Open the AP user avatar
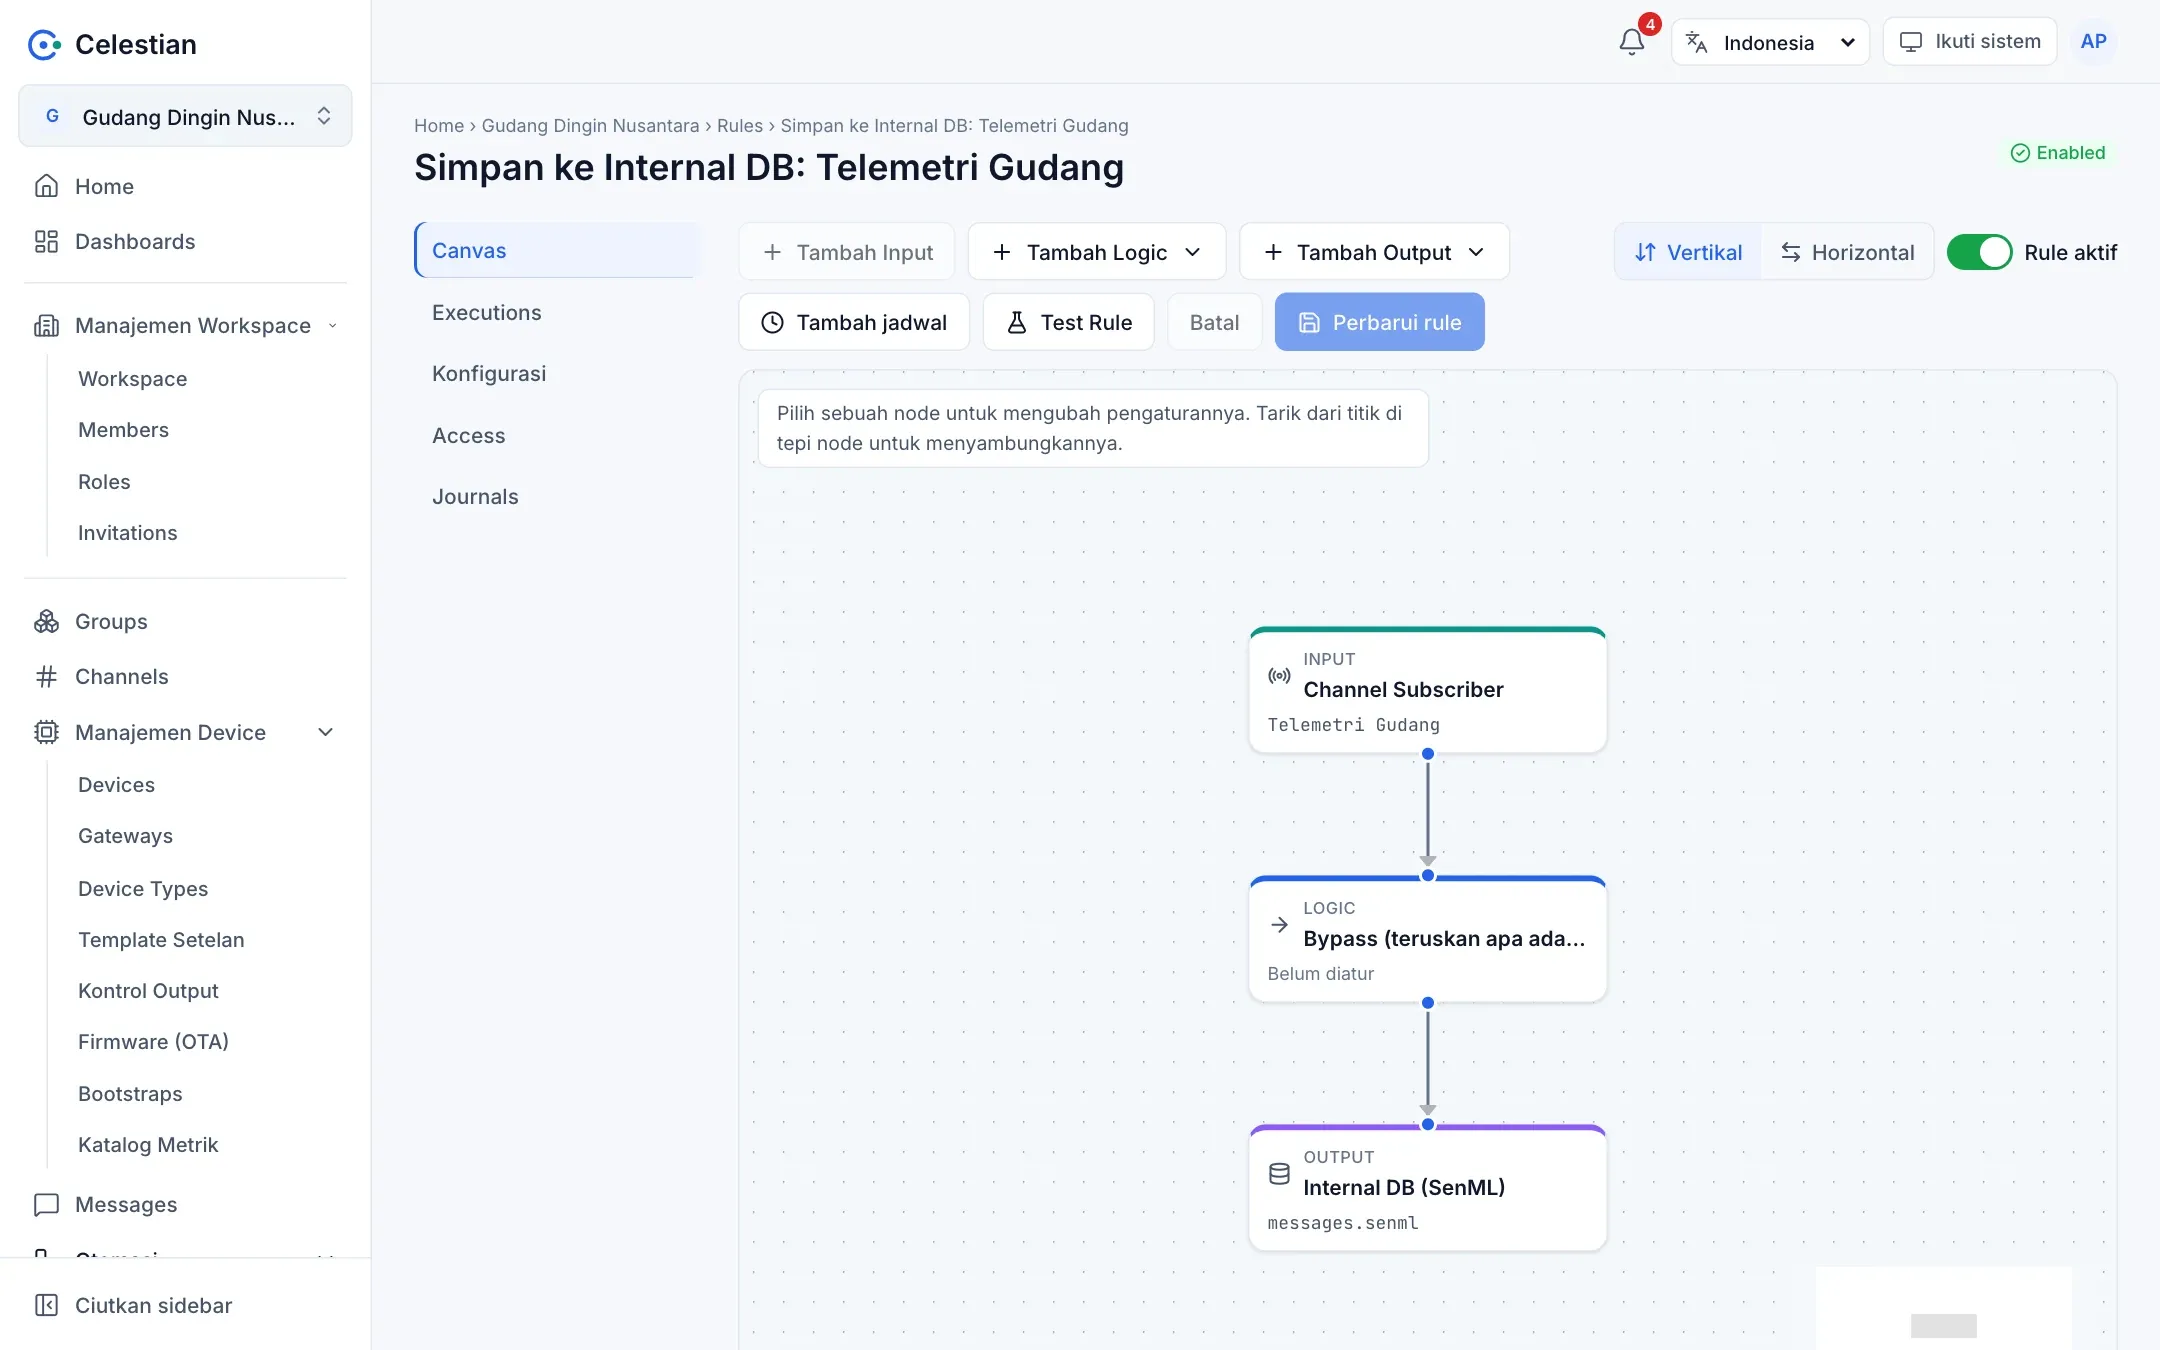 2093,42
